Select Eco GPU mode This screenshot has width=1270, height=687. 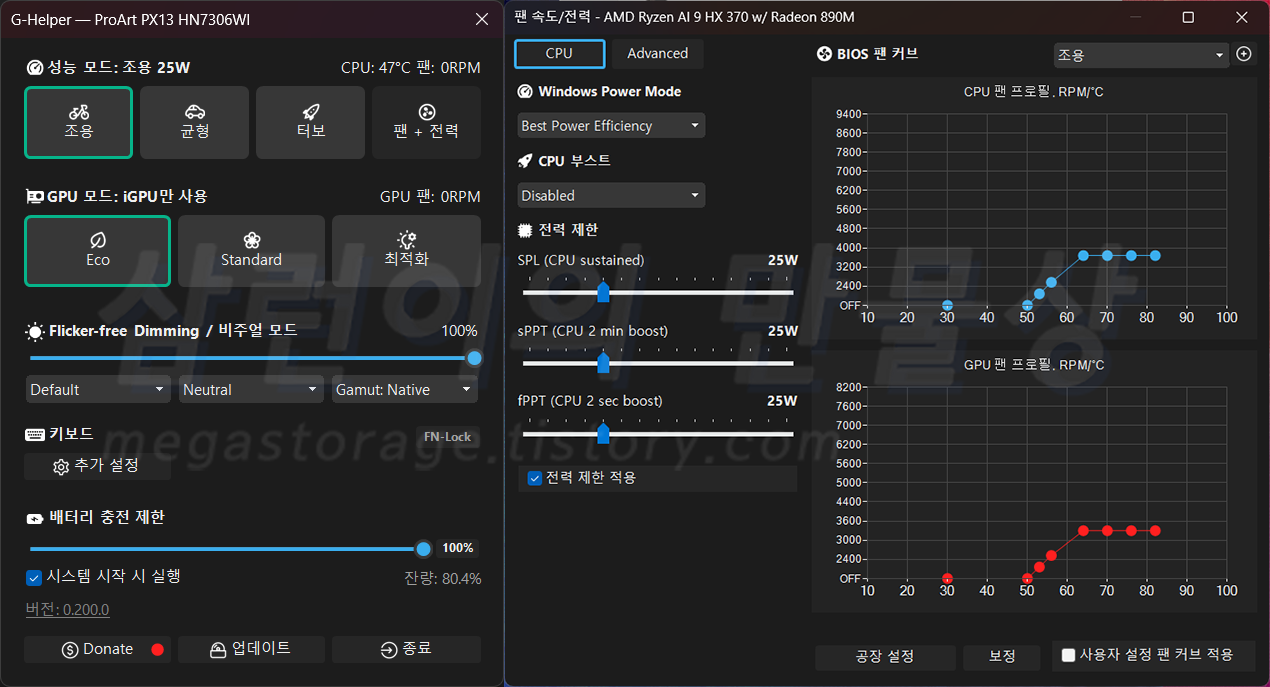pos(98,250)
